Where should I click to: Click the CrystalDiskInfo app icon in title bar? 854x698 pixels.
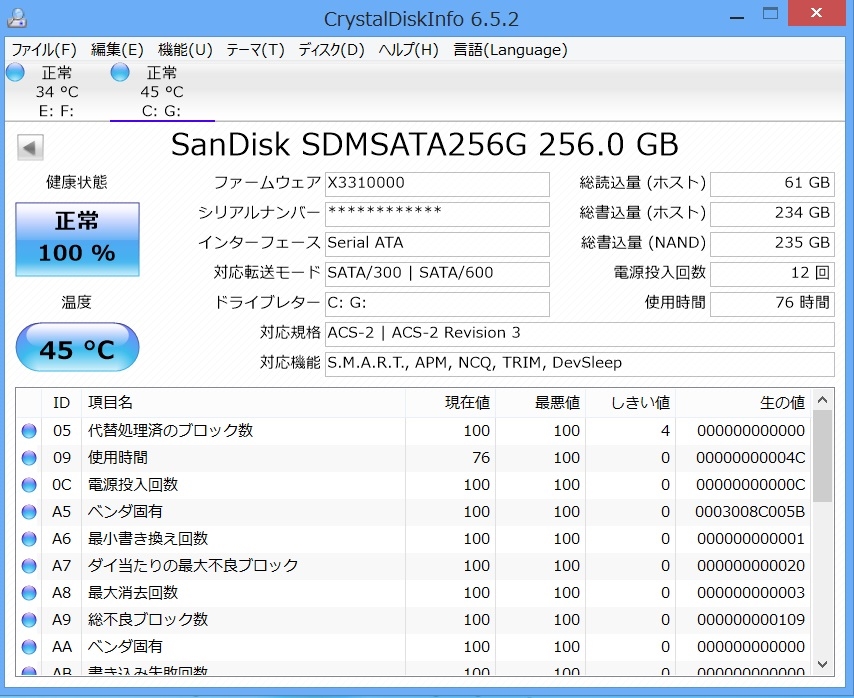click(17, 17)
